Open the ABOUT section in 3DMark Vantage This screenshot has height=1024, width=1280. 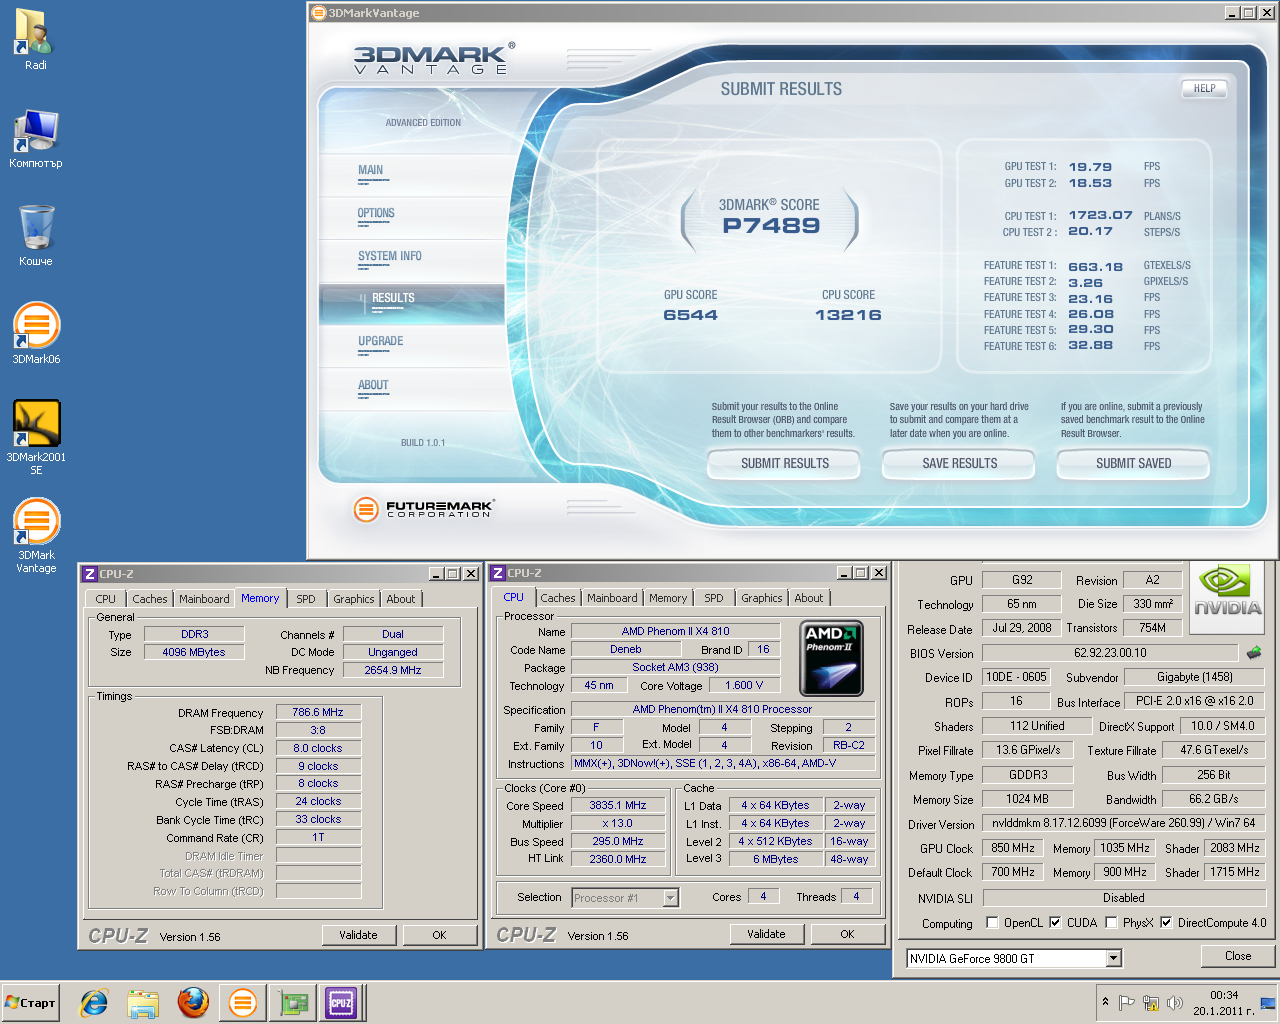[373, 386]
